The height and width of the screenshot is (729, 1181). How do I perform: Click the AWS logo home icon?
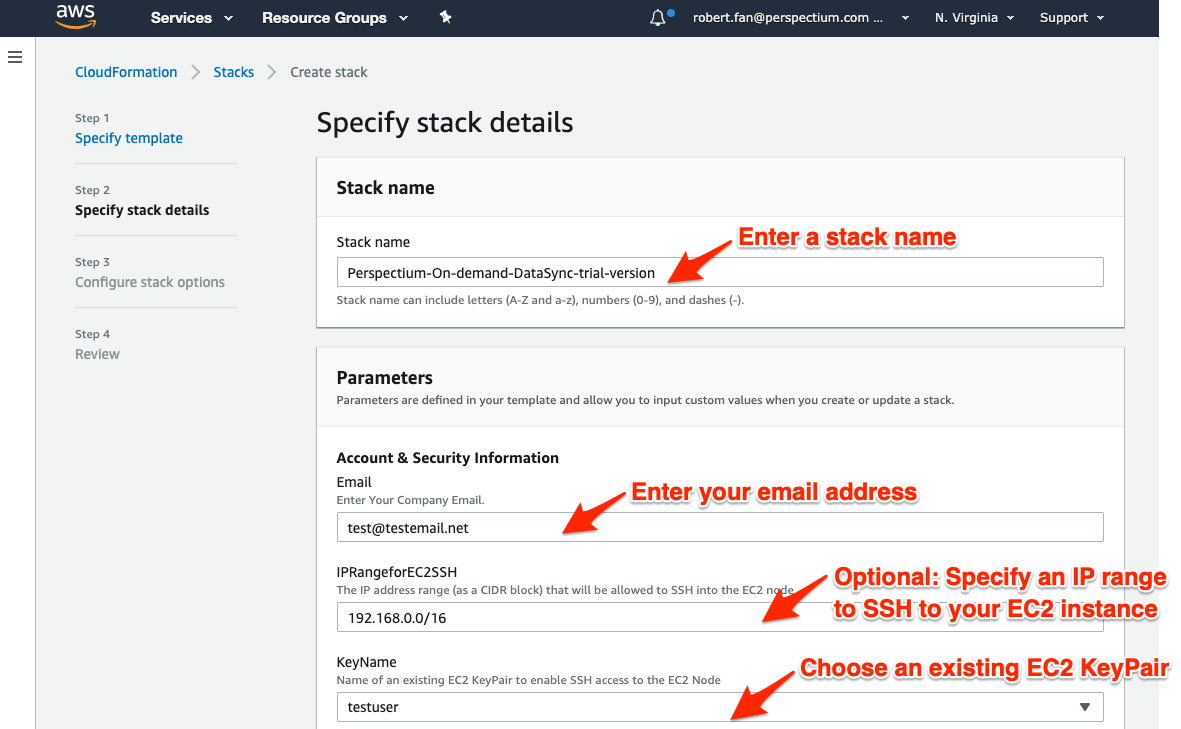[75, 17]
